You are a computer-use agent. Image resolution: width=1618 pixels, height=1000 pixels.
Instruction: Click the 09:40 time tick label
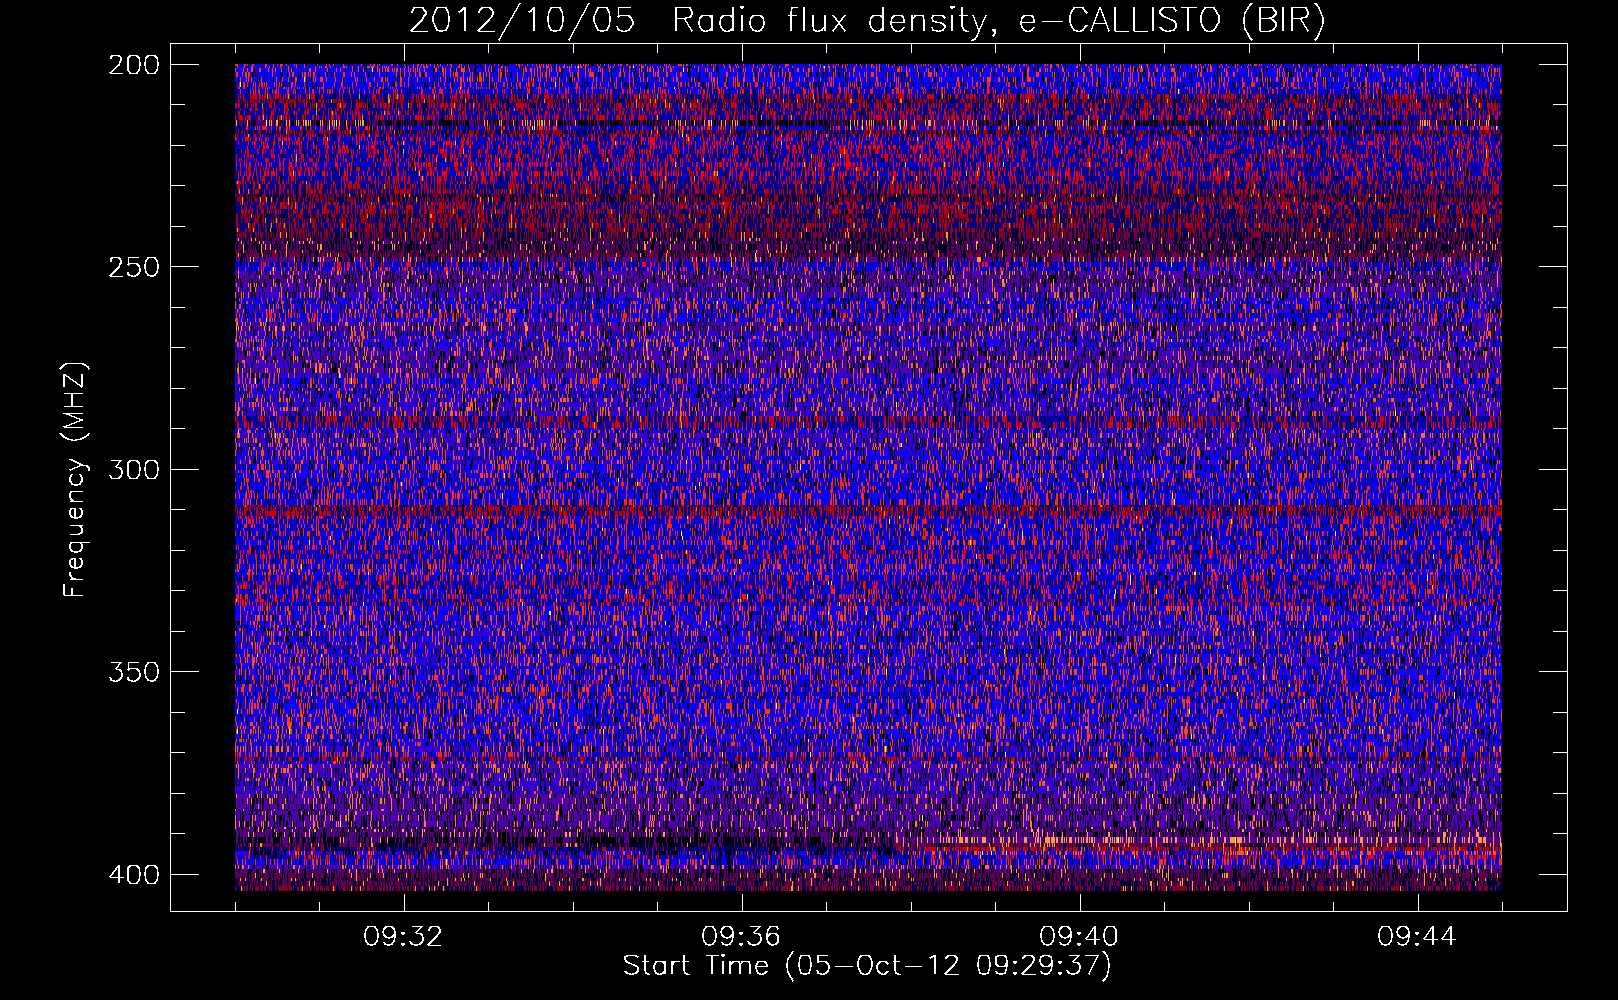click(x=1079, y=937)
